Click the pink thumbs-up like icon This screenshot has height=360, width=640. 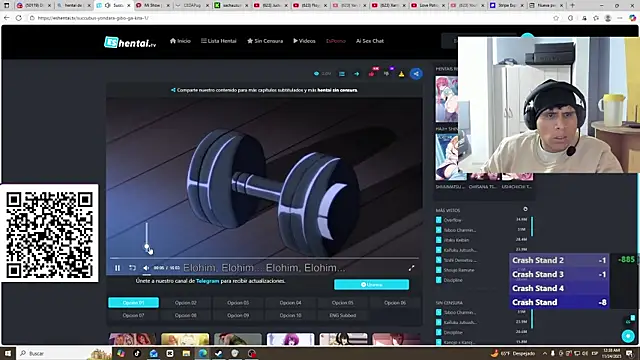[x=372, y=73]
